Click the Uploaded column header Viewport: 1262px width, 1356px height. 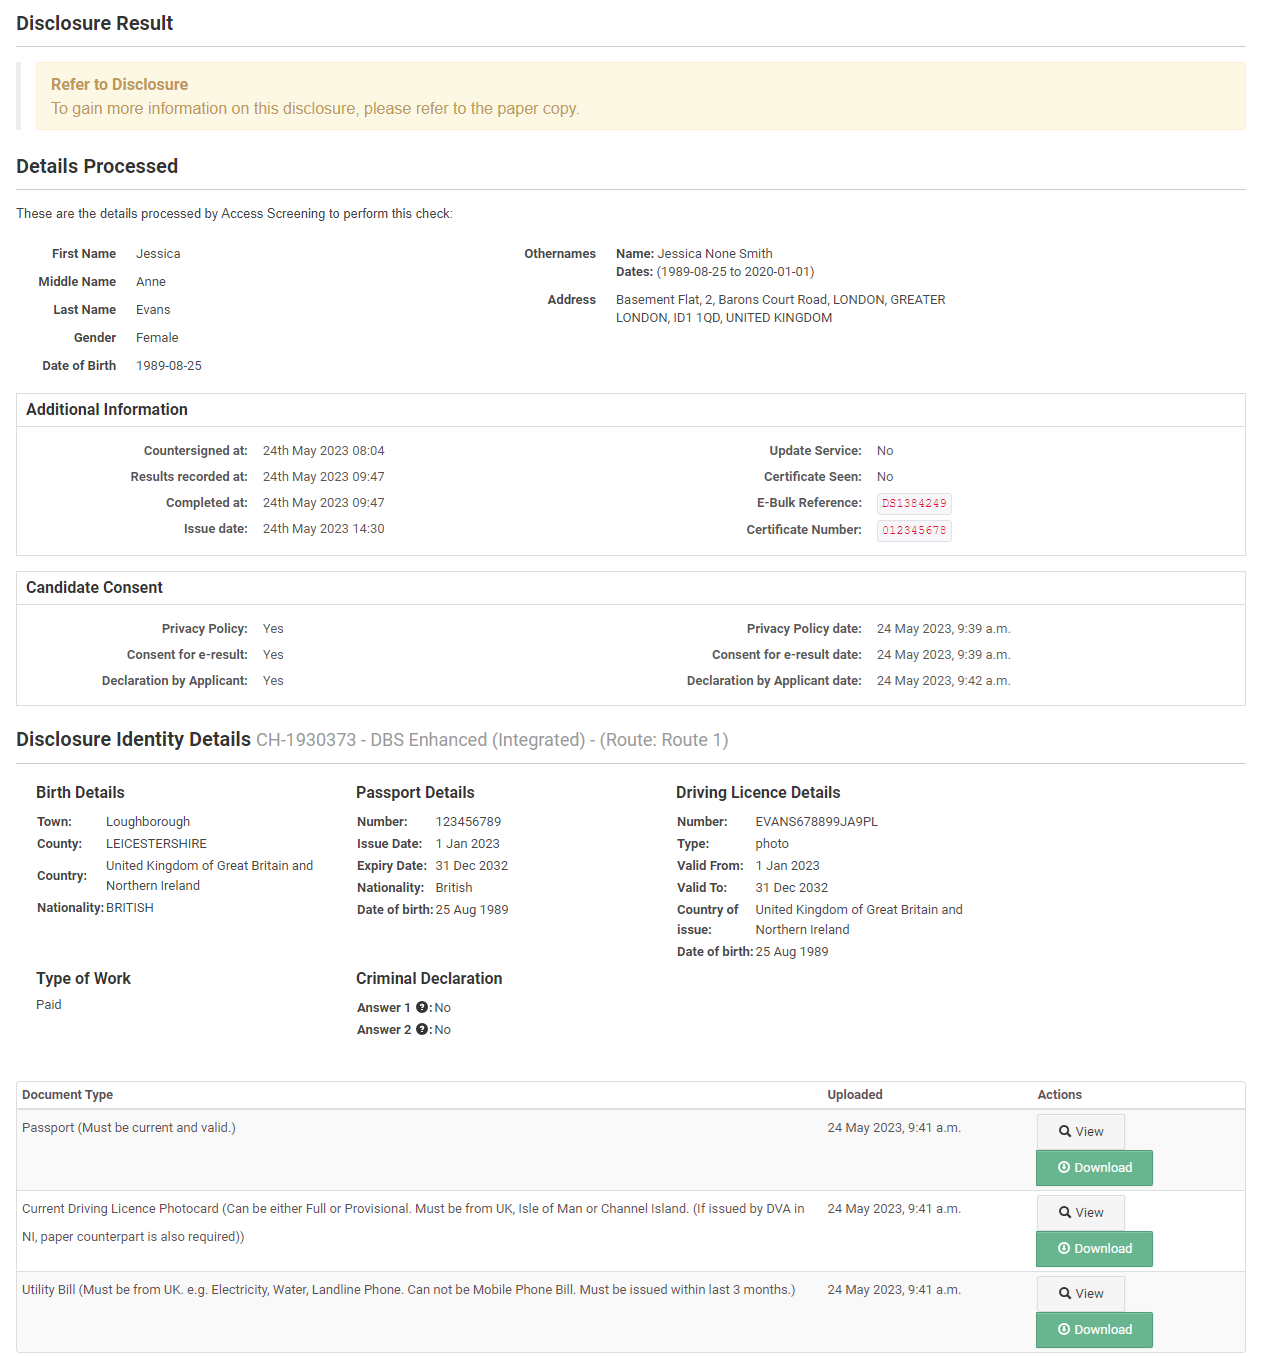pos(855,1095)
